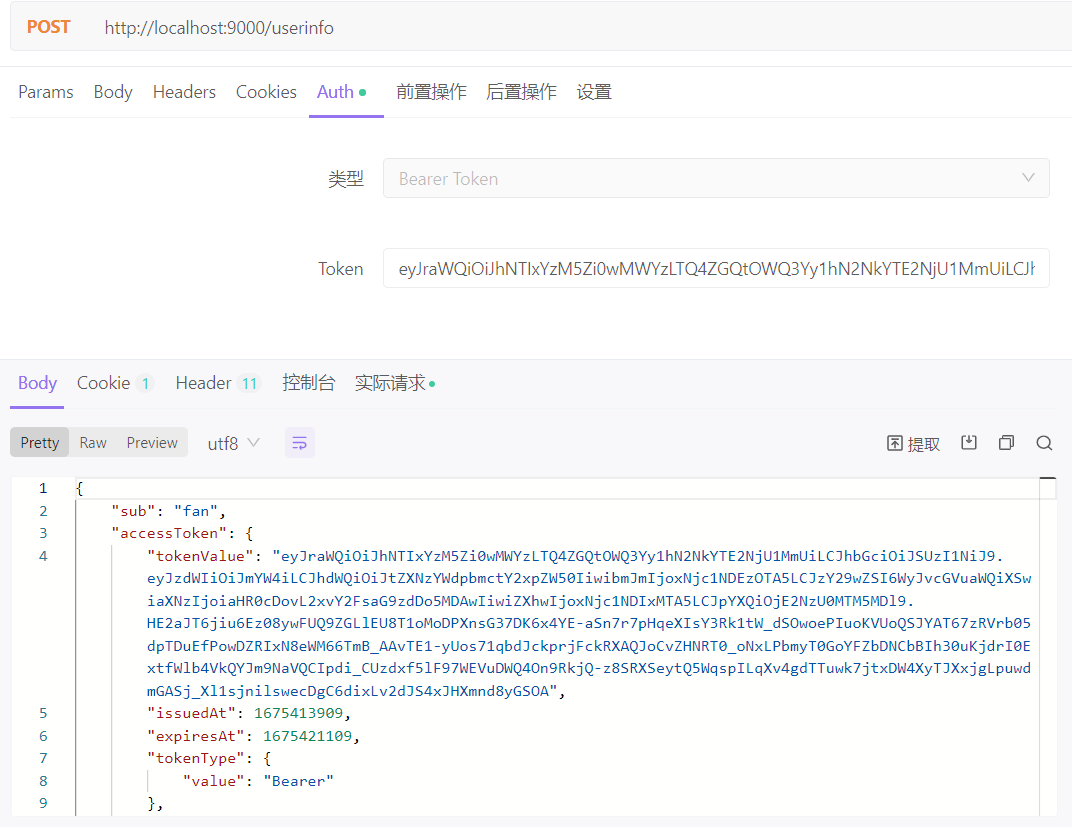The width and height of the screenshot is (1072, 827).
Task: Toggle word wrap icon in response toolbar
Action: pyautogui.click(x=300, y=443)
